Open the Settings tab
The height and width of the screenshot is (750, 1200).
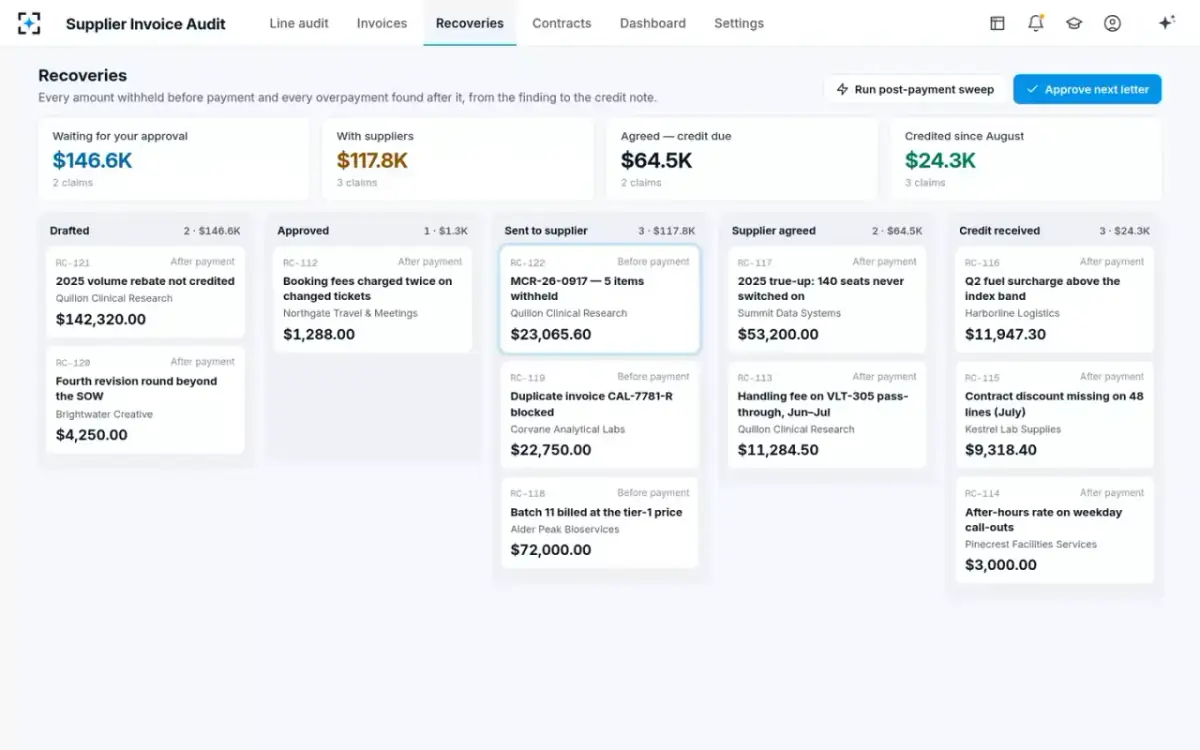(739, 23)
